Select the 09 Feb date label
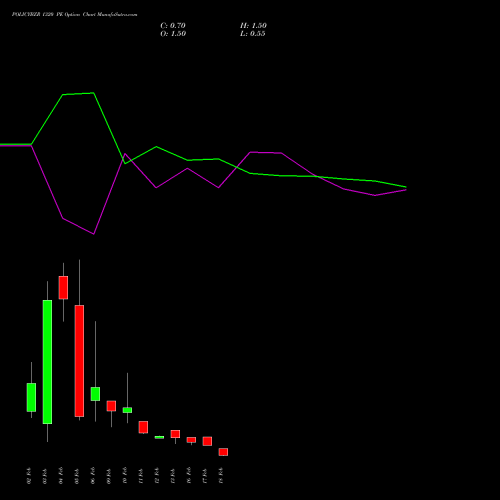The width and height of the screenshot is (500, 500). (109, 476)
